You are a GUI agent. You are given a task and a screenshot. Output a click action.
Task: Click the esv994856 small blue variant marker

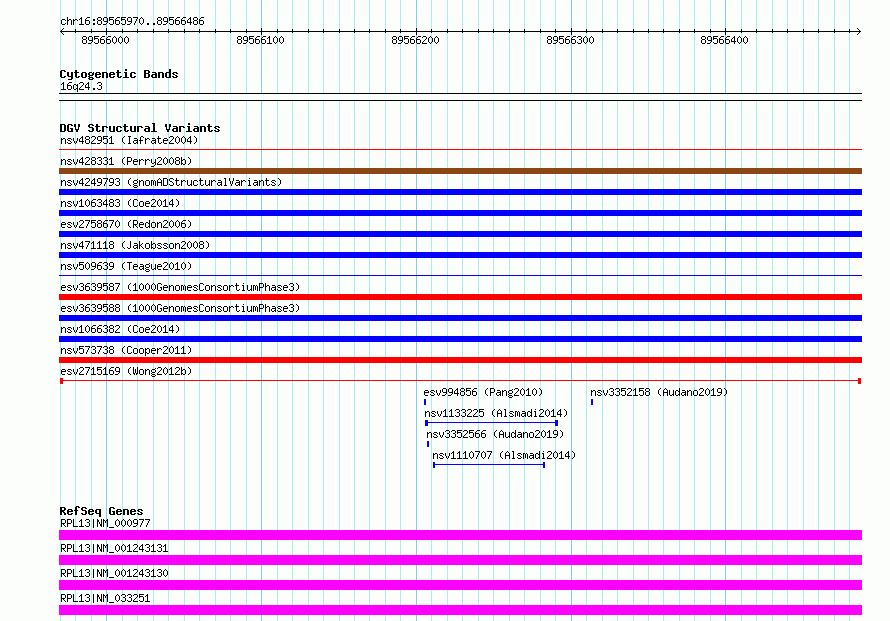coord(425,402)
